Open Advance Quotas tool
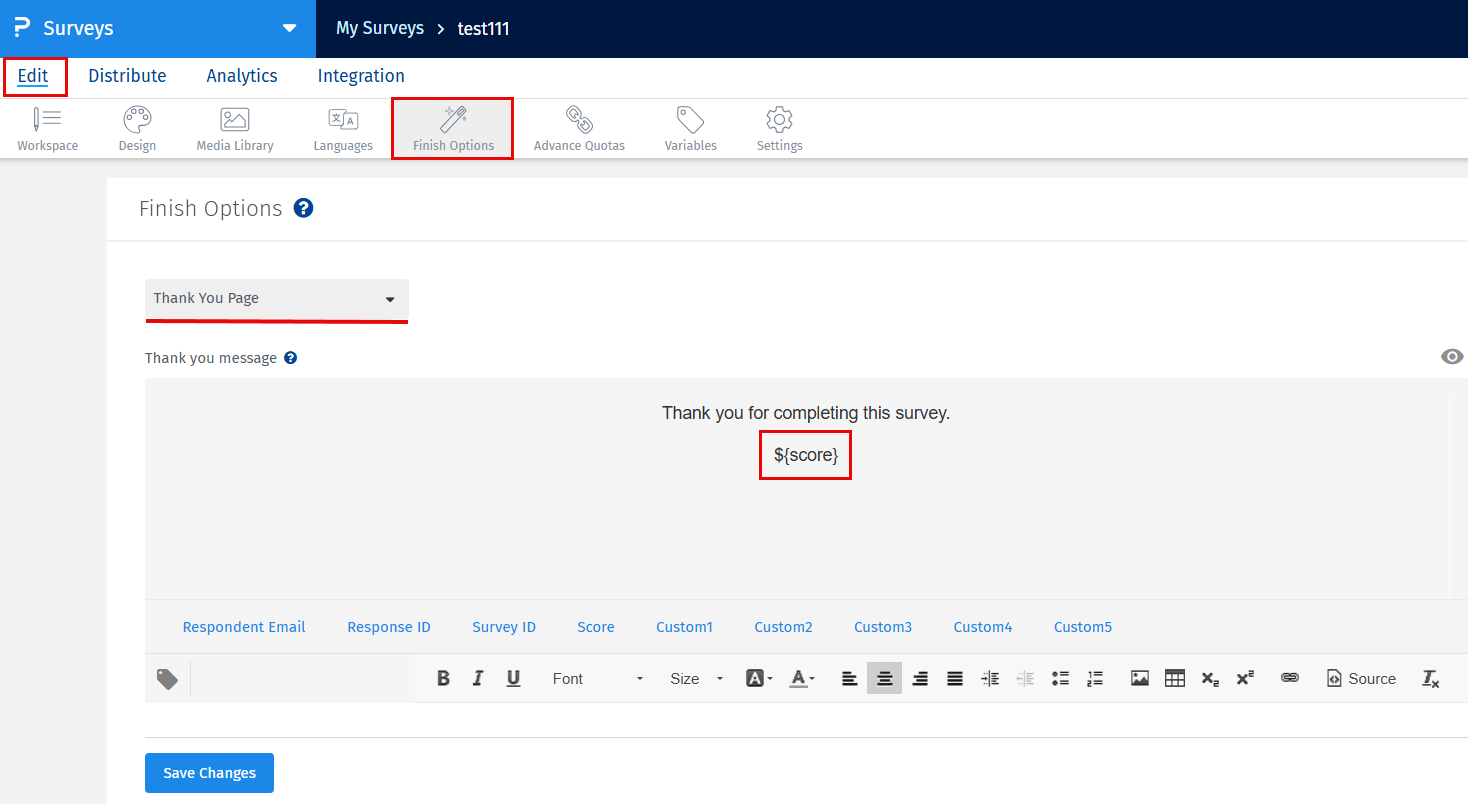1468x804 pixels. (x=579, y=130)
